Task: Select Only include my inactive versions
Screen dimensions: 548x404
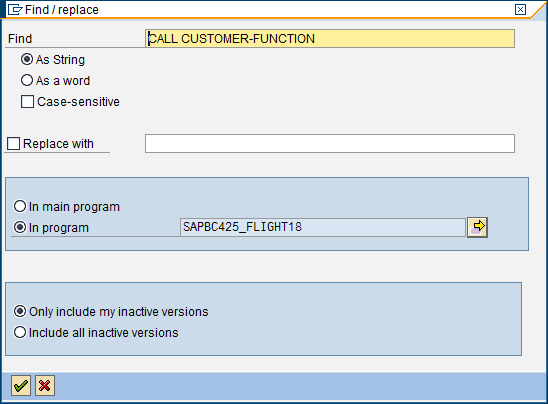Action: click(20, 311)
